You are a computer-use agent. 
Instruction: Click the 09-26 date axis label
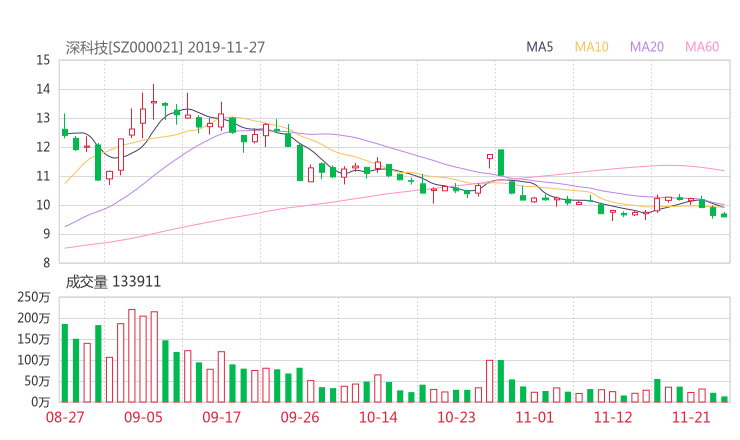[x=300, y=417]
